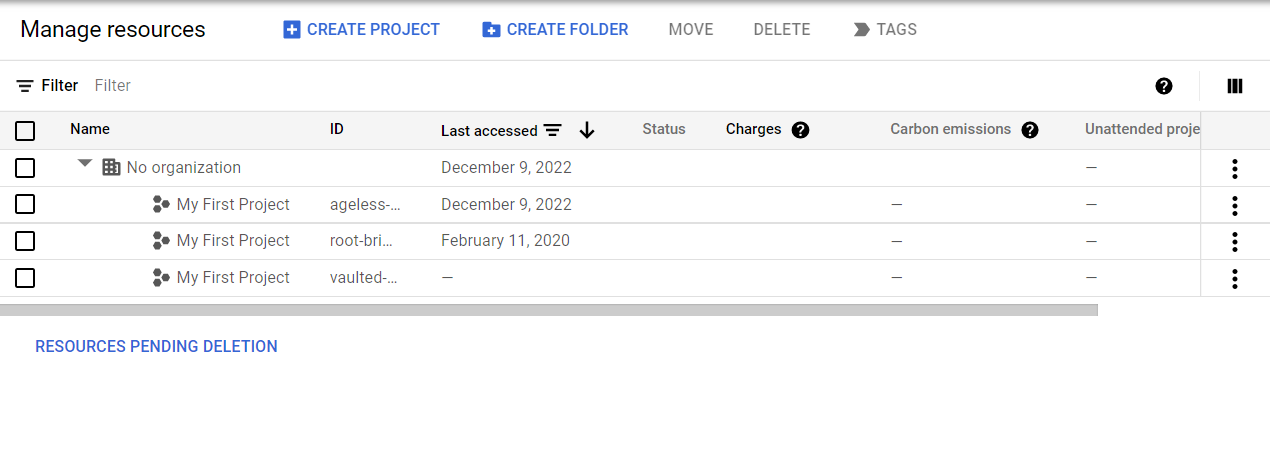Click the Tags toolbar item
Viewport: 1270px width, 450px height.
(885, 30)
